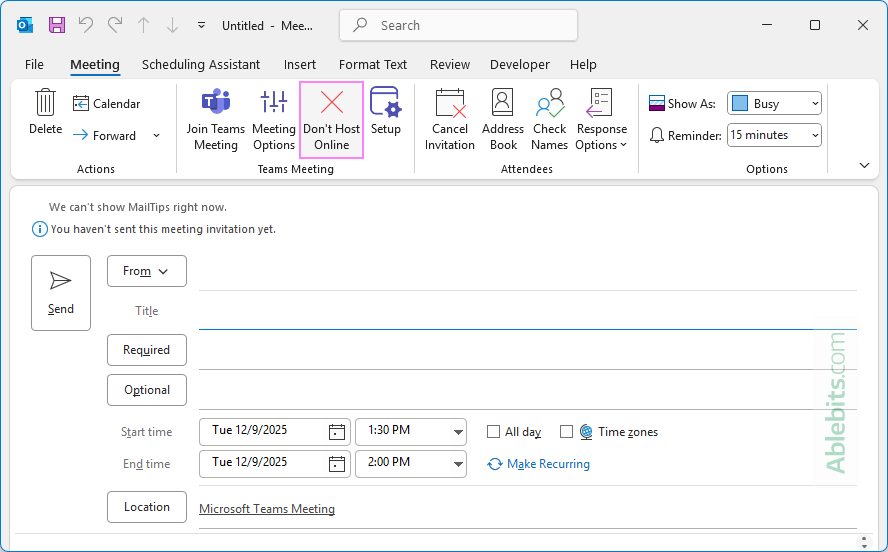Click the Time zones globe icon
The width and height of the screenshot is (888, 552).
[586, 432]
